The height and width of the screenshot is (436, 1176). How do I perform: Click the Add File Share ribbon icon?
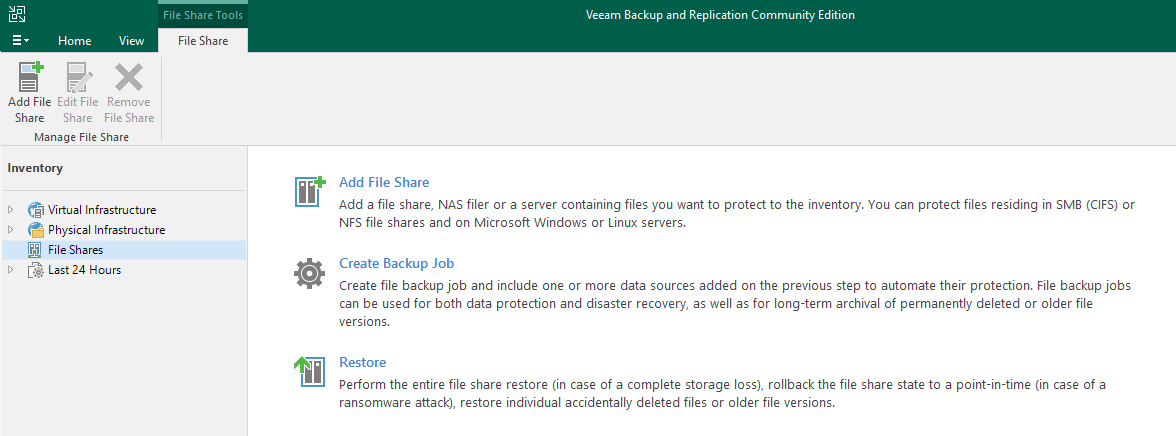[x=30, y=77]
